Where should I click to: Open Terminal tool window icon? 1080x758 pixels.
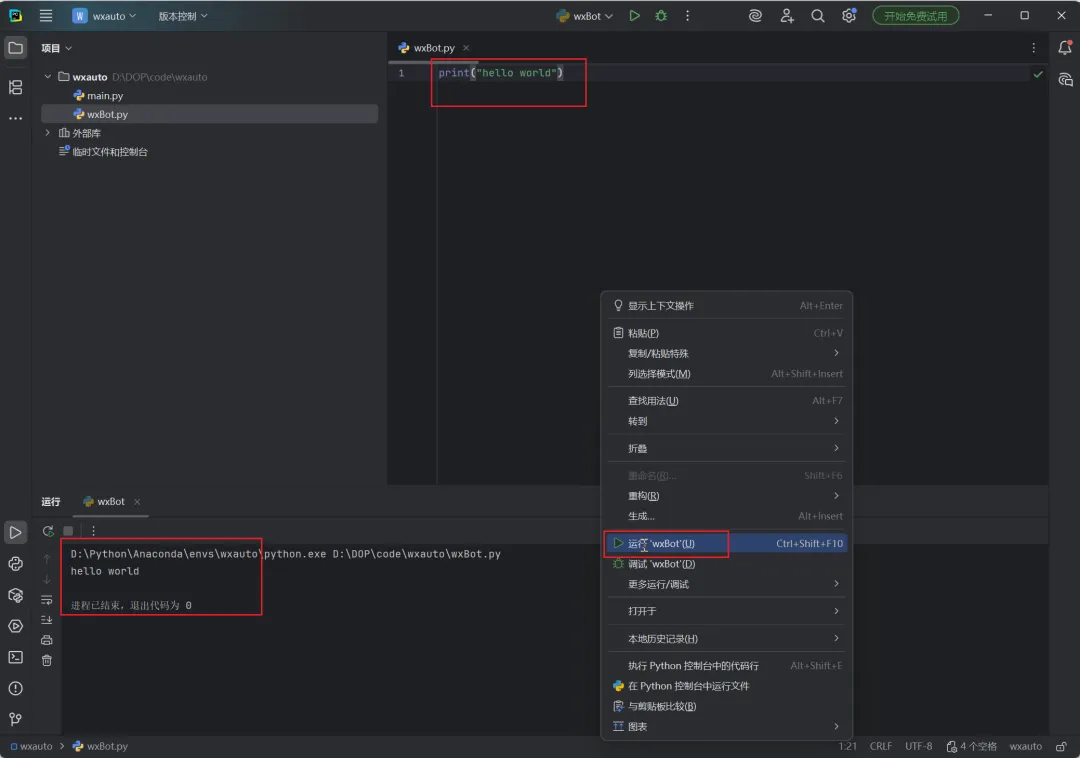(x=15, y=657)
